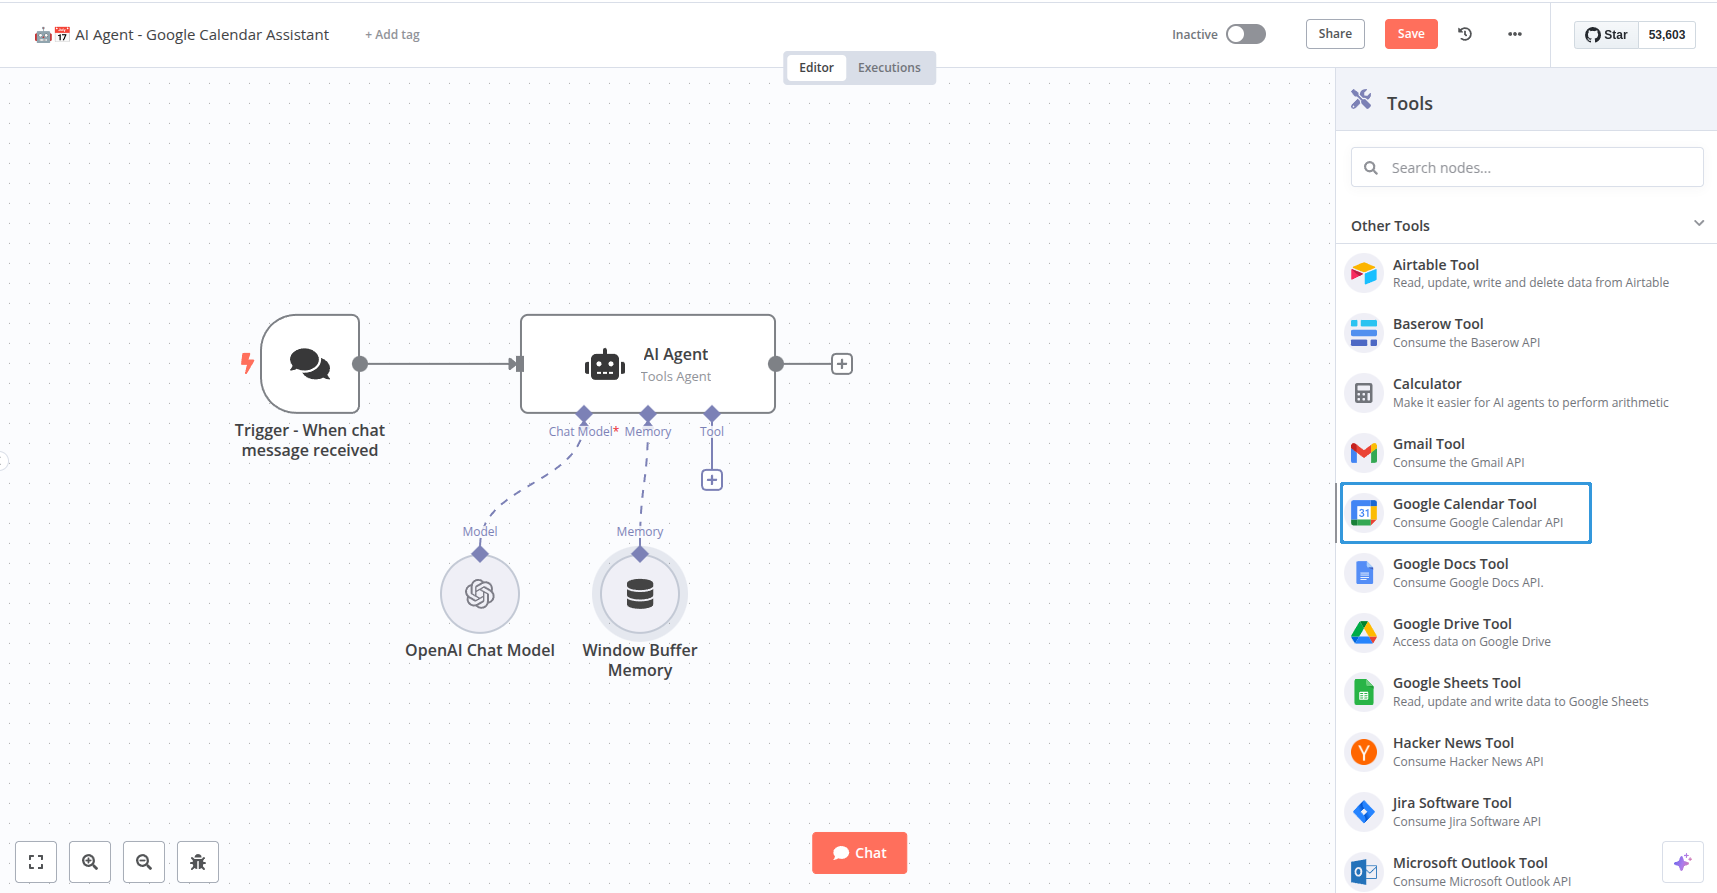Click the plus under Tool connector

click(x=712, y=480)
